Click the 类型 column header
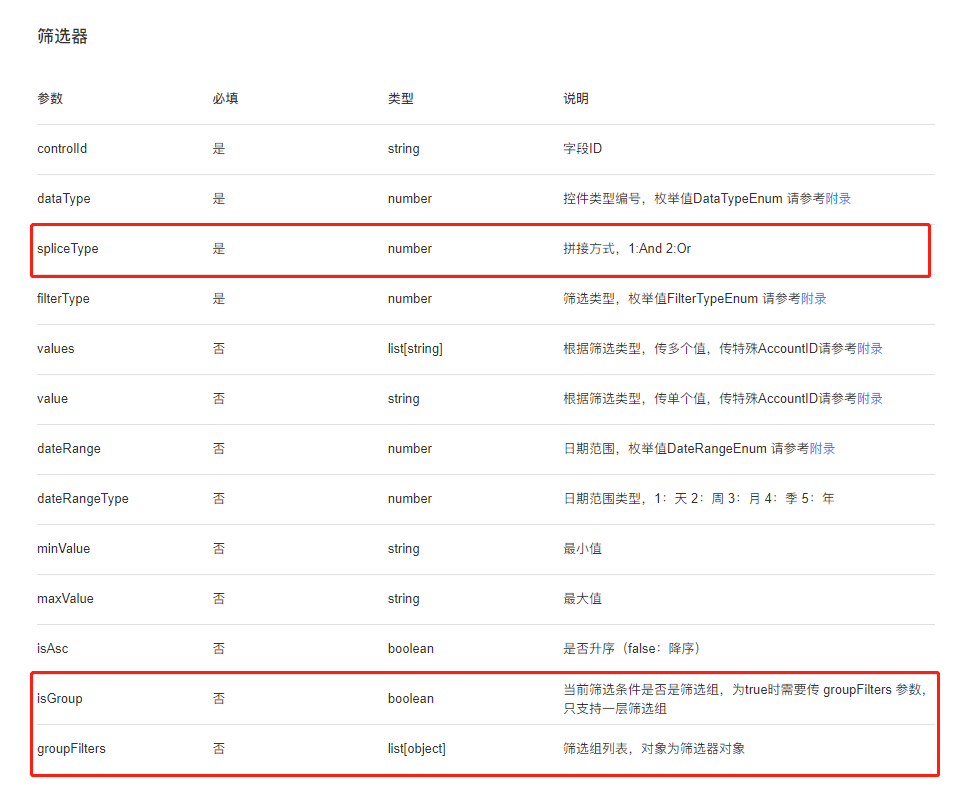Viewport: 965px width, 807px height. coord(400,98)
